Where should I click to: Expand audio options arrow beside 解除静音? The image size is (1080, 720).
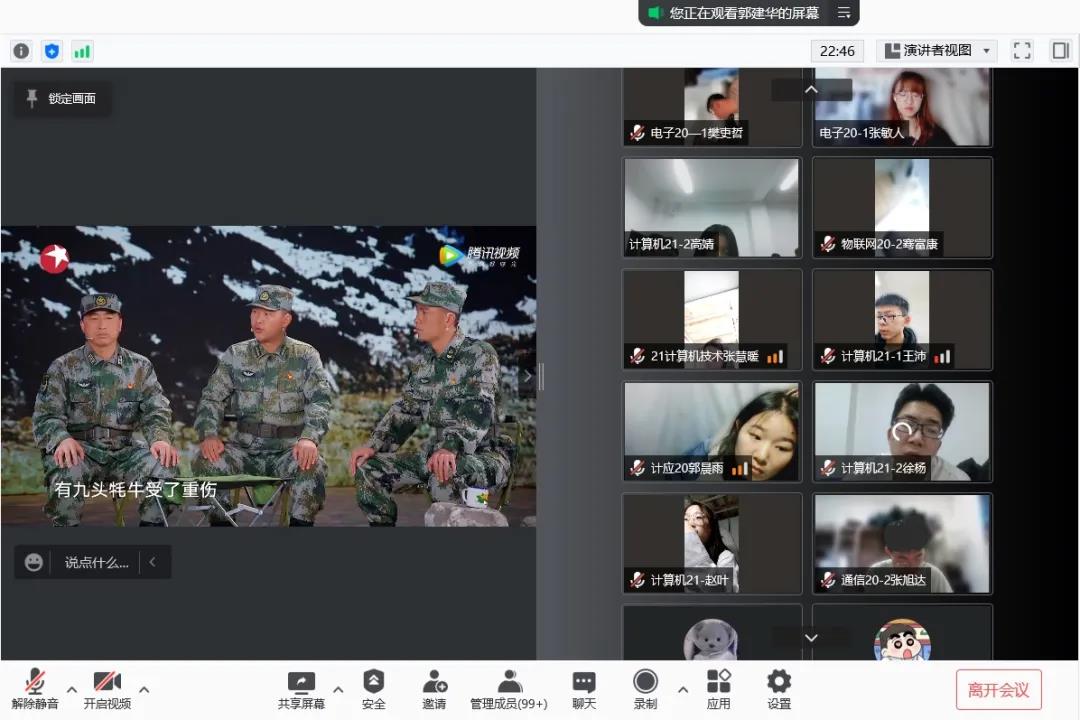72,689
